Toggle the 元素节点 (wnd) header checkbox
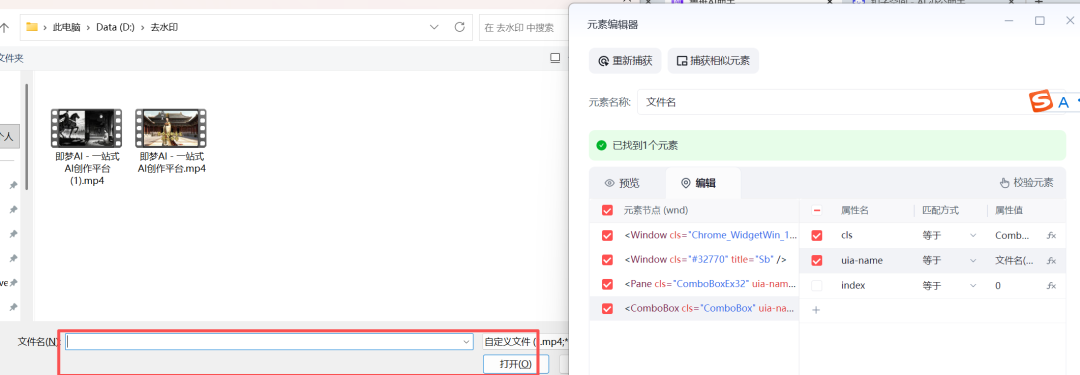The image size is (1080, 375). [x=608, y=210]
